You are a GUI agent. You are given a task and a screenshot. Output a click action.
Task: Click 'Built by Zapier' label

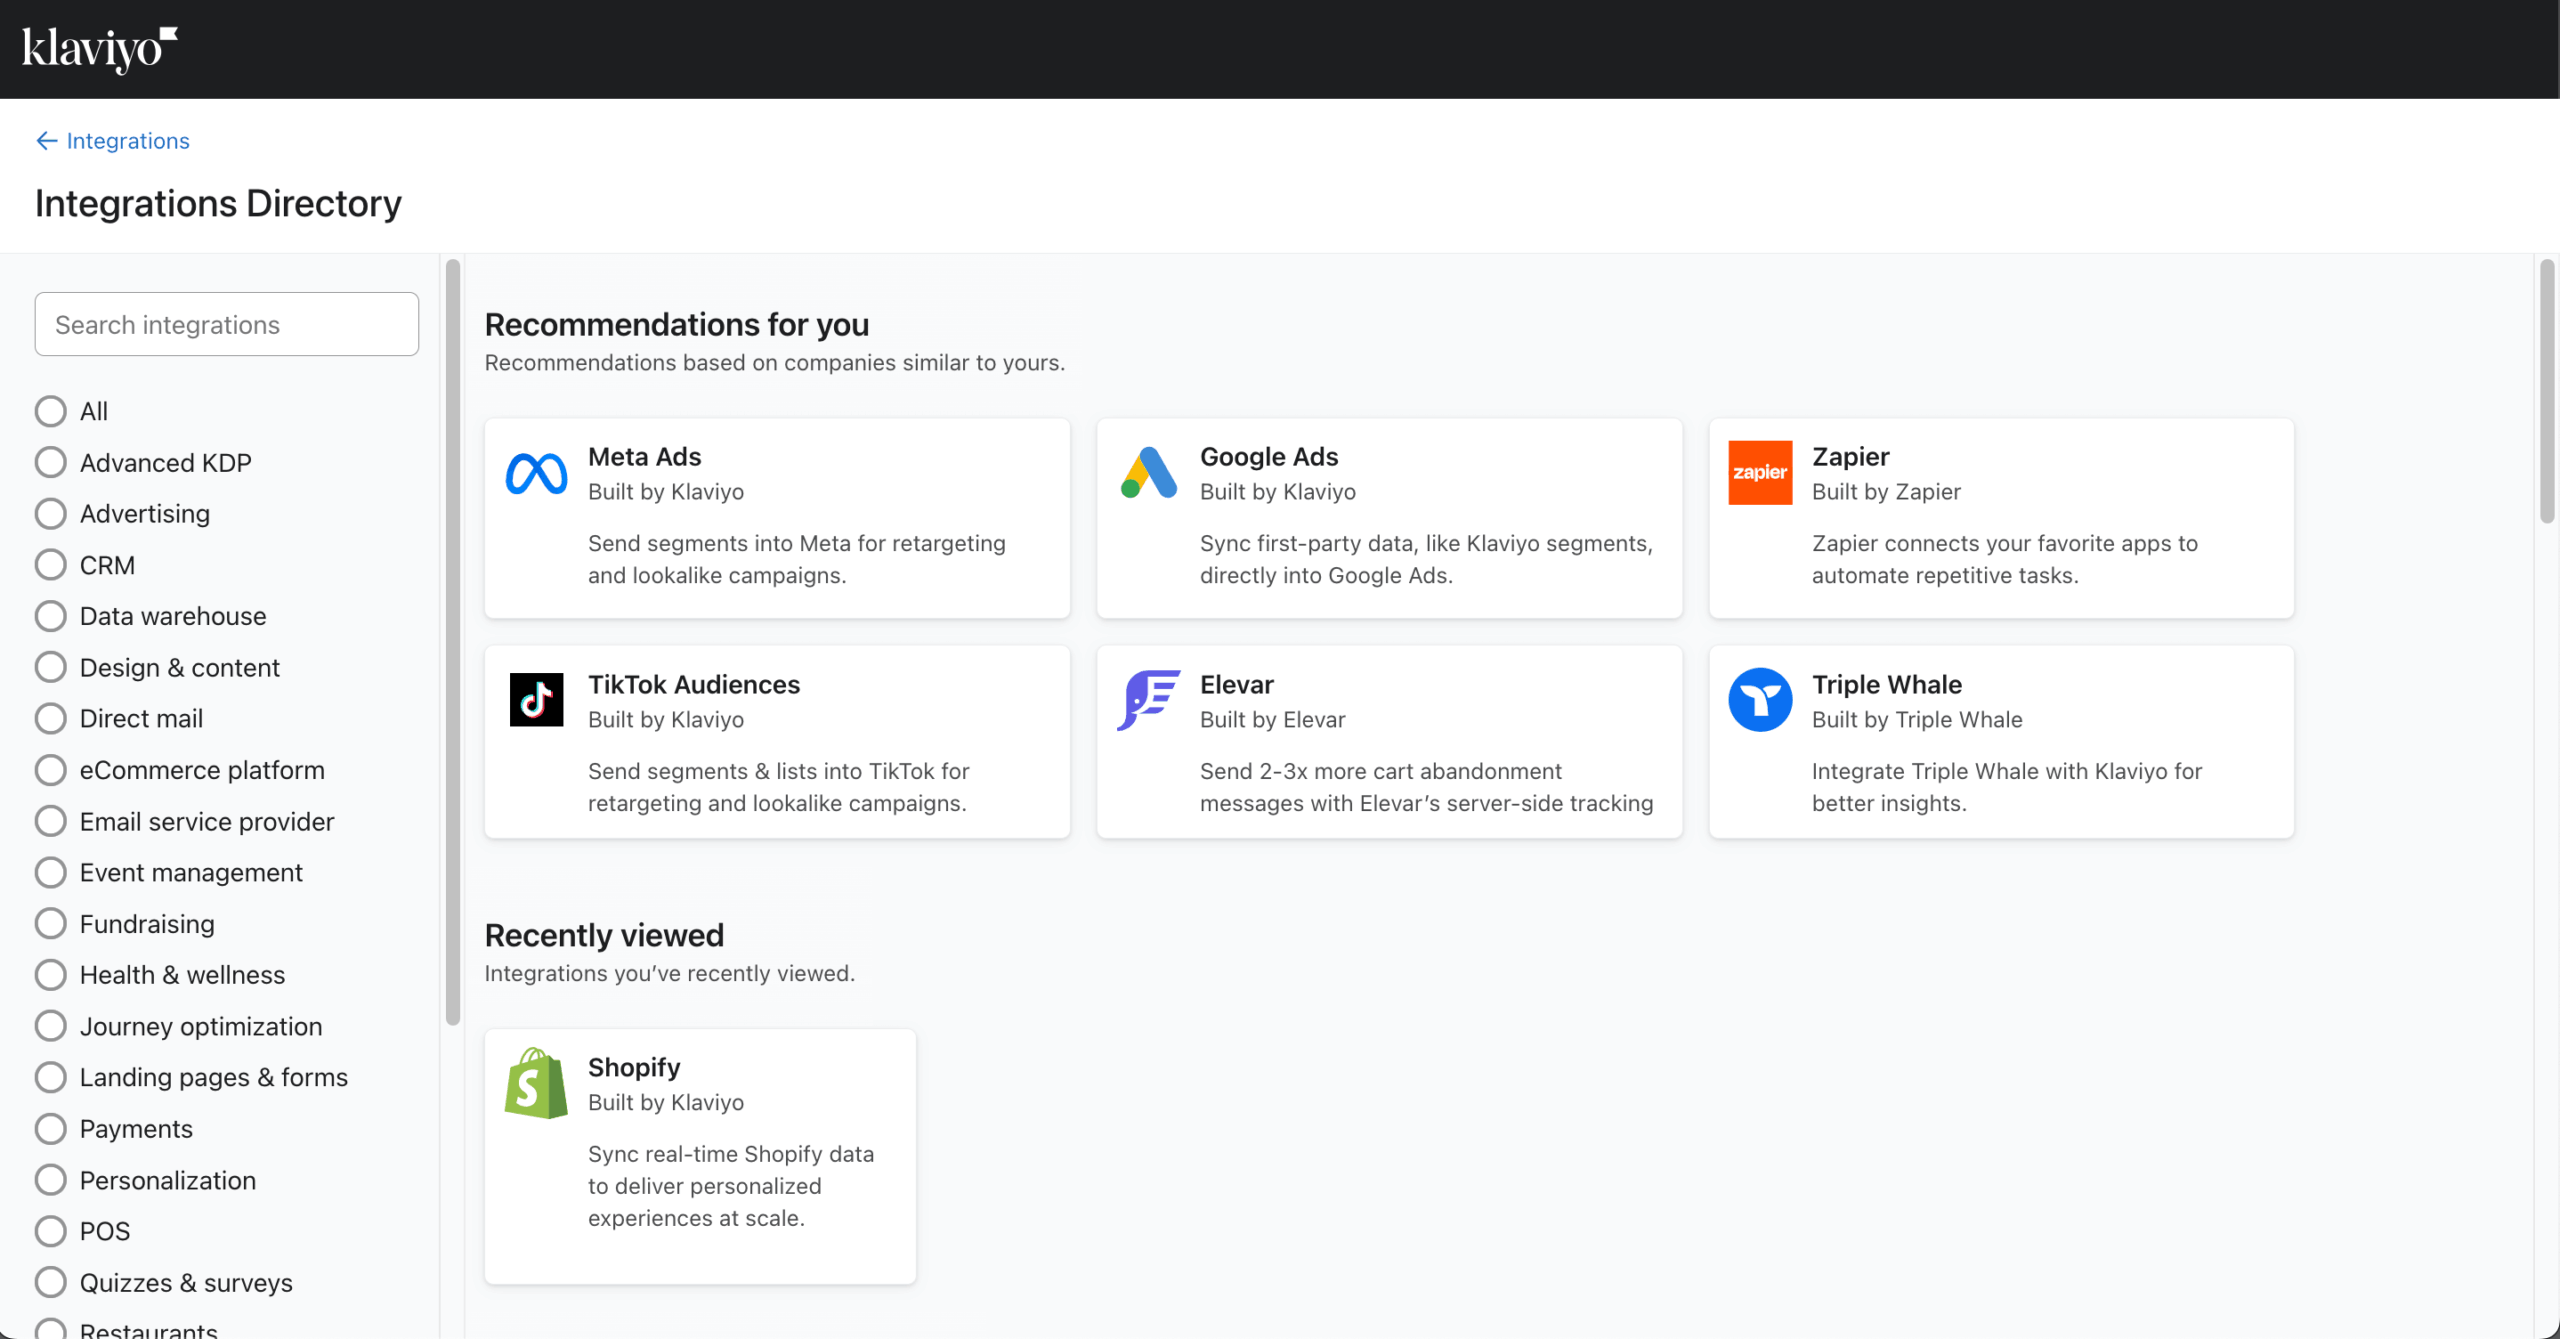(x=1886, y=492)
